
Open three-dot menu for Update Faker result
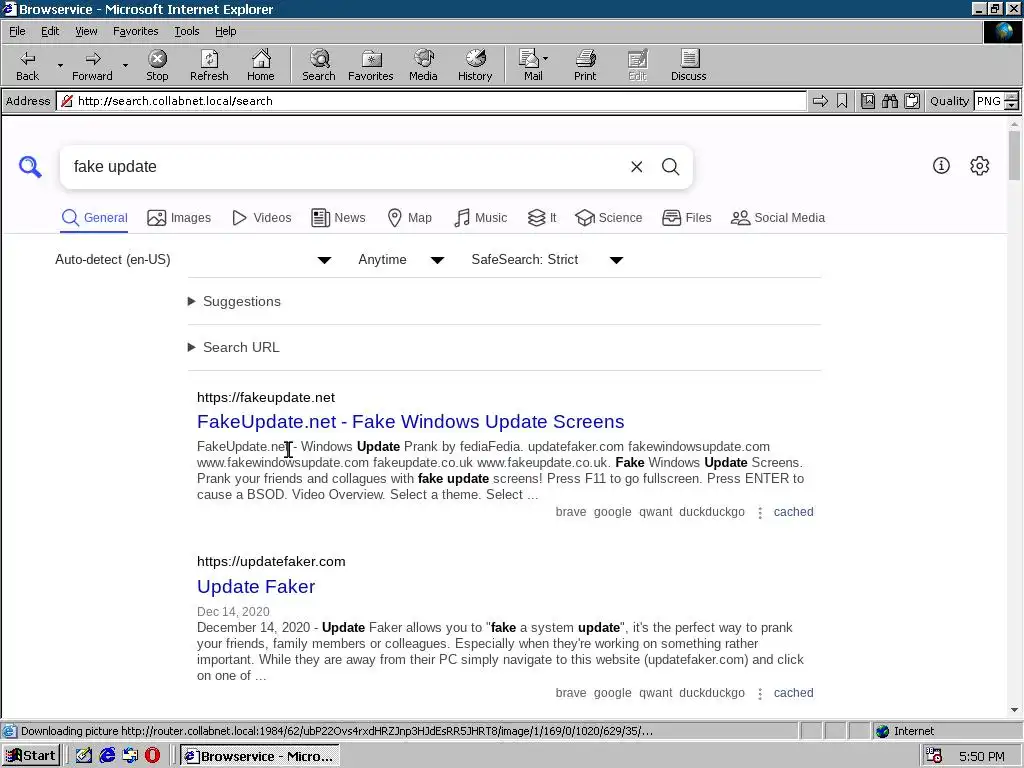click(760, 694)
